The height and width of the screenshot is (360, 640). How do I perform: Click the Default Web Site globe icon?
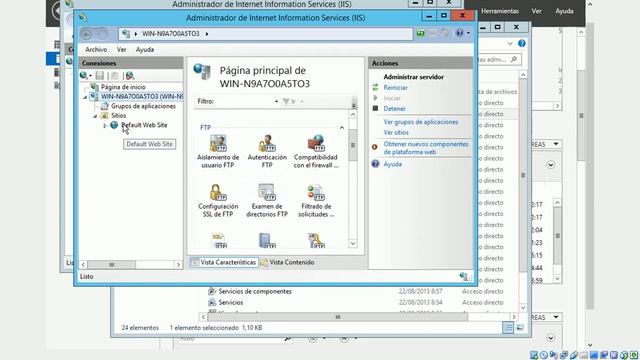point(114,125)
